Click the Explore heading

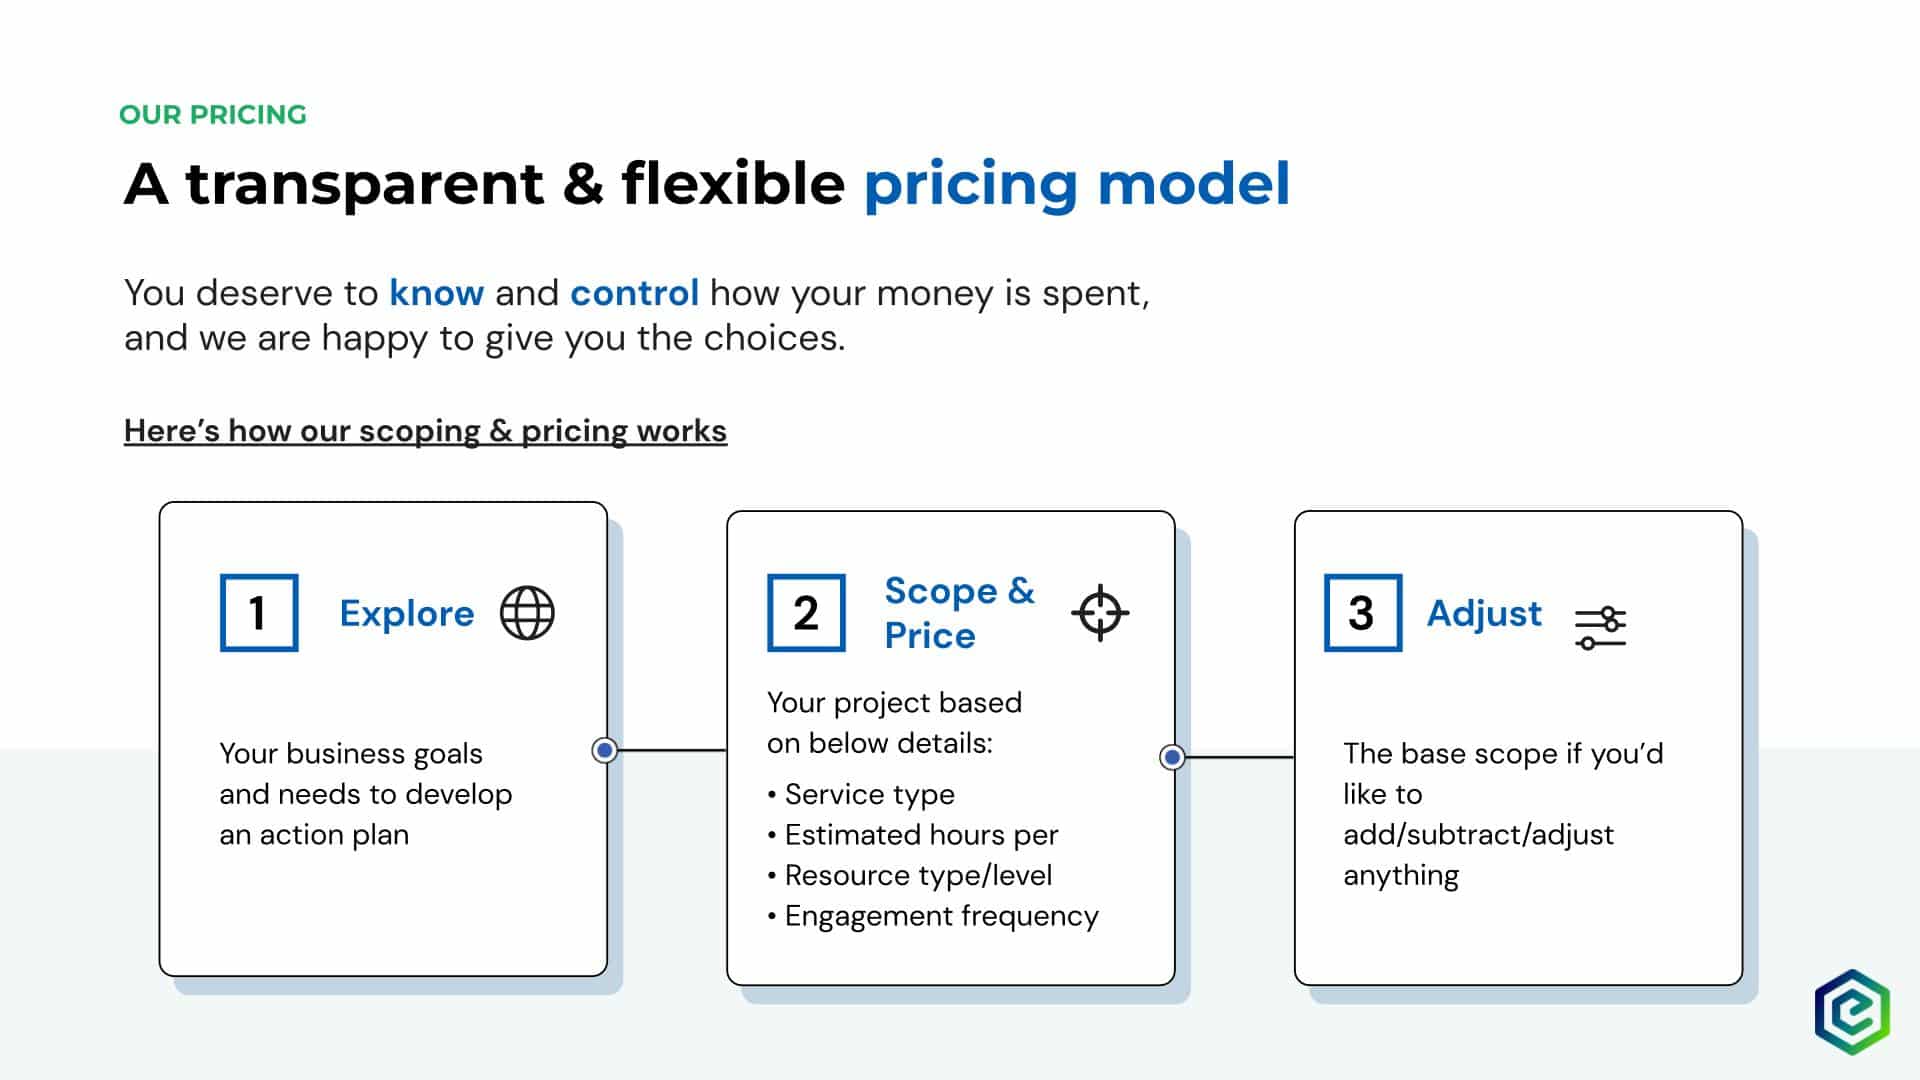(407, 613)
